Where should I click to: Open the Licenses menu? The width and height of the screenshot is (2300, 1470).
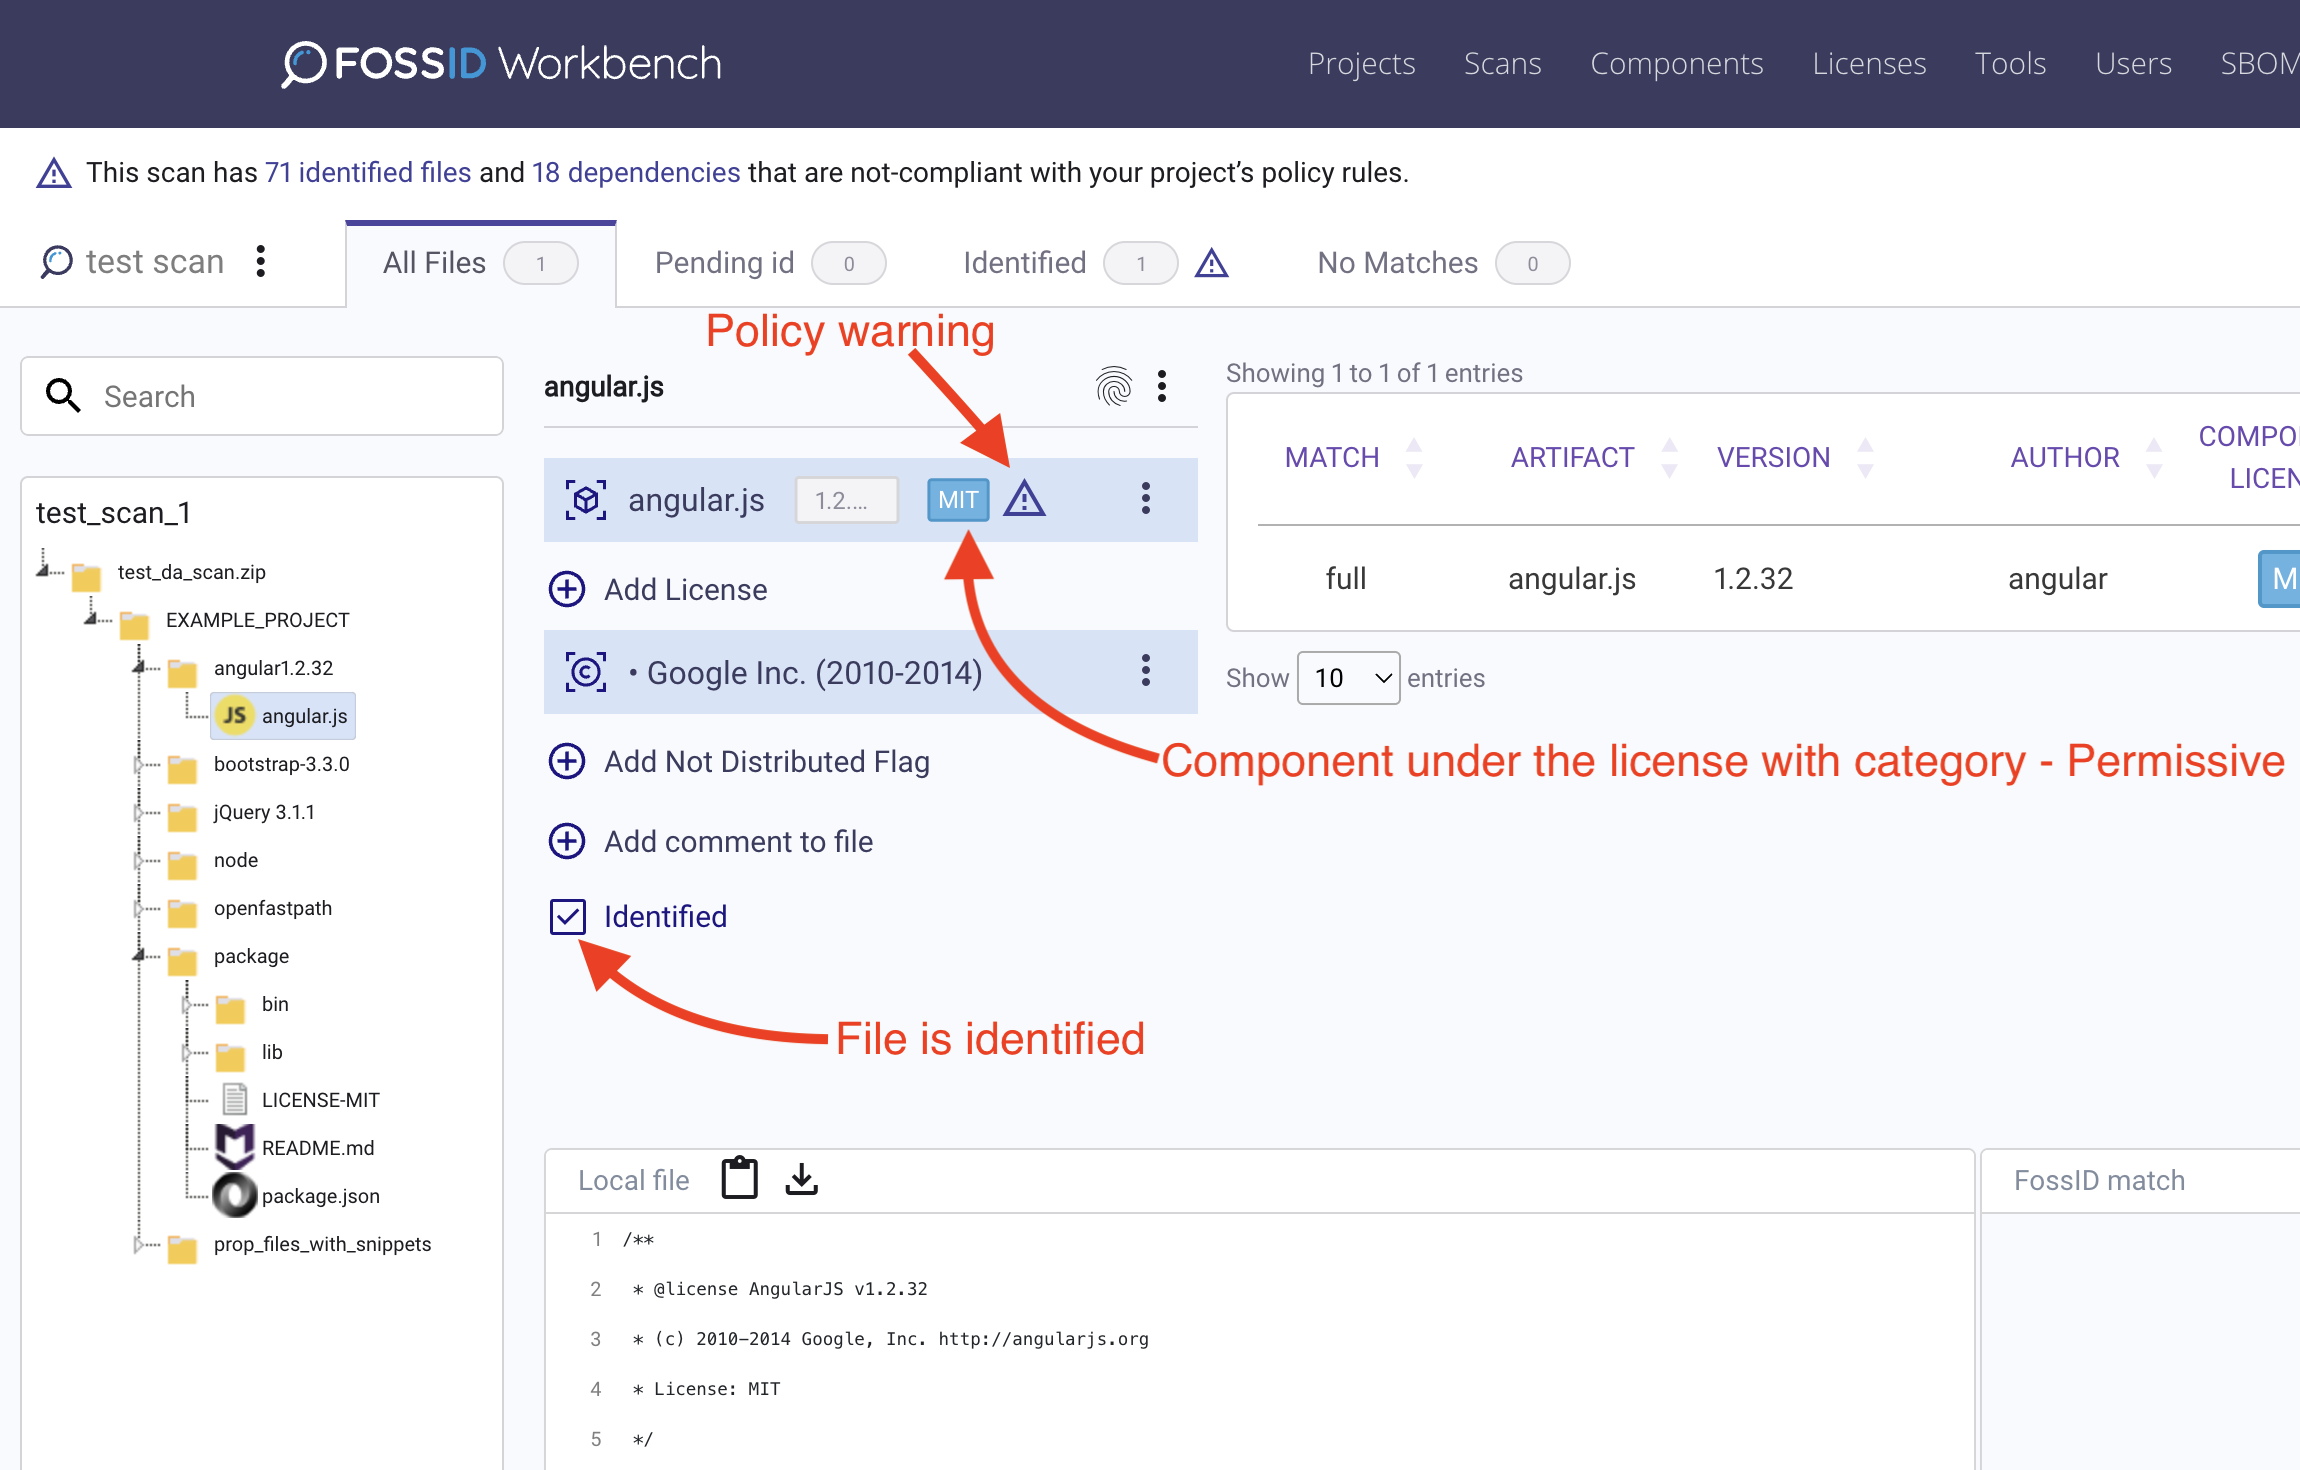pyautogui.click(x=1868, y=64)
